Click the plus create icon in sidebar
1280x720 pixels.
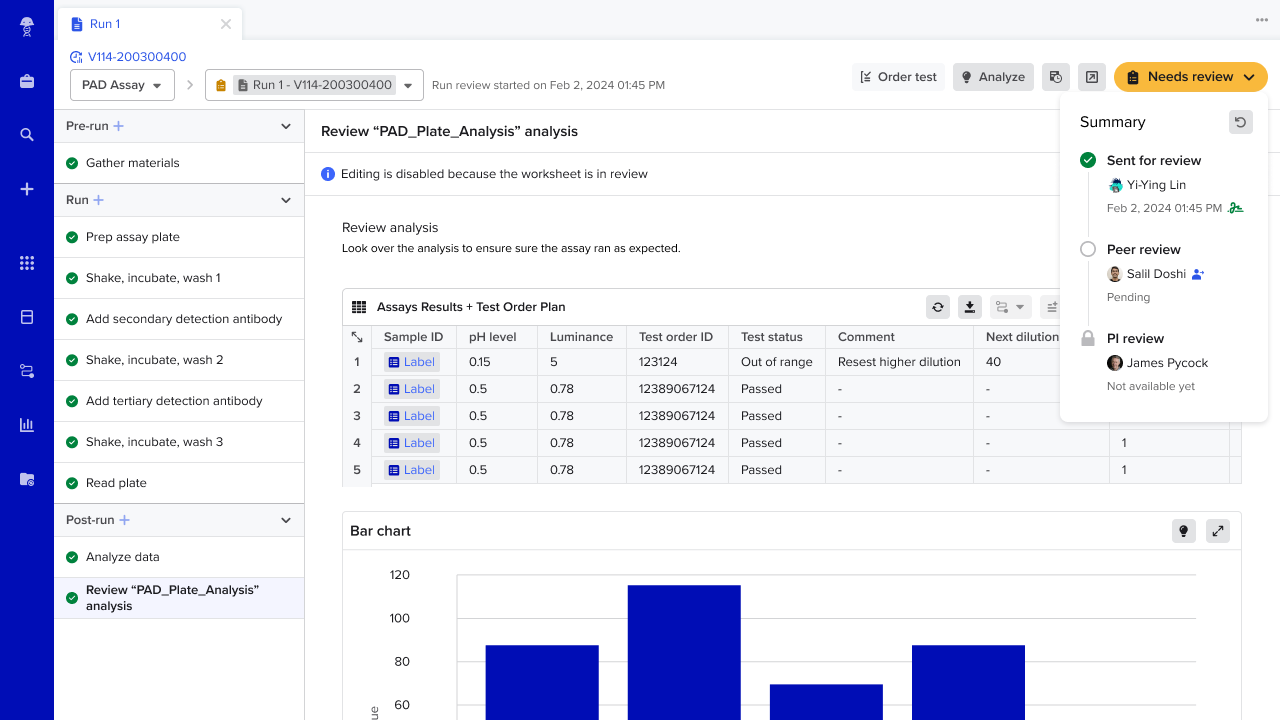tap(27, 189)
